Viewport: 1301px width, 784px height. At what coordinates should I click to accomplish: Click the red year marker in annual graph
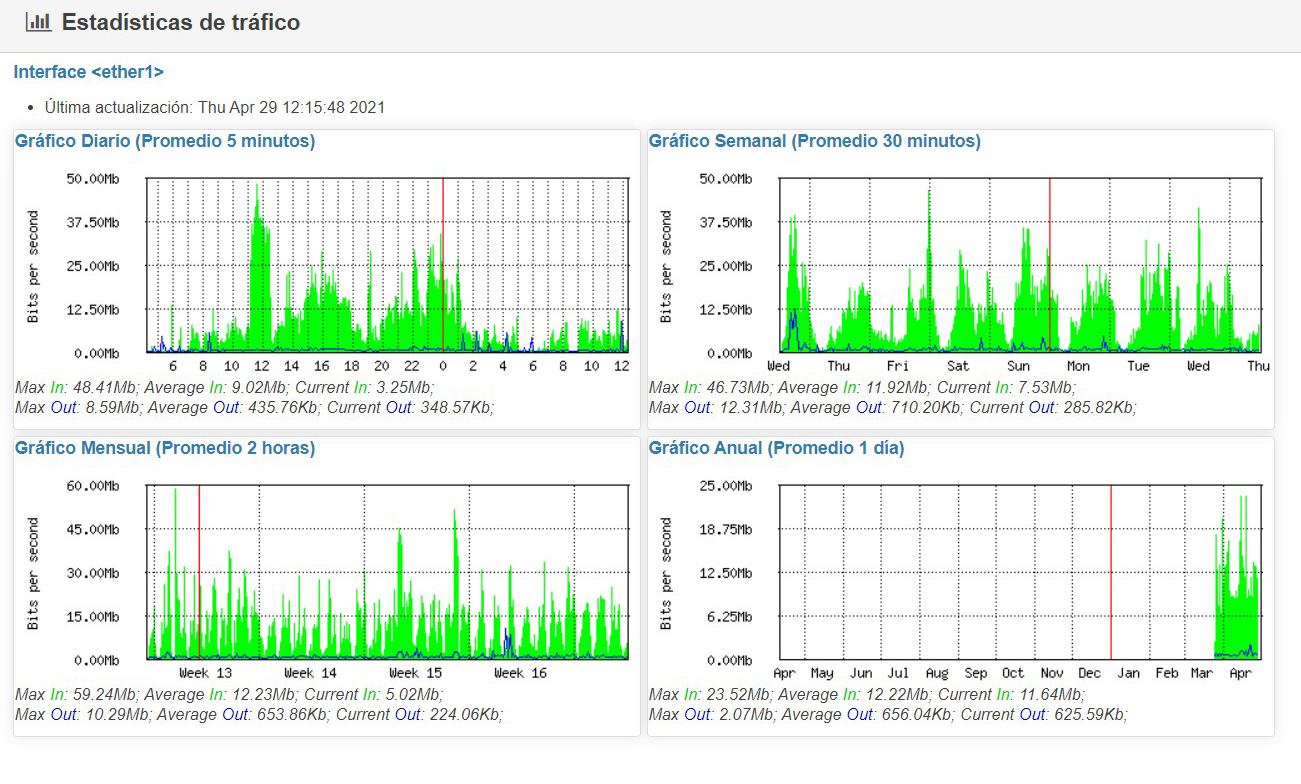pyautogui.click(x=1111, y=570)
